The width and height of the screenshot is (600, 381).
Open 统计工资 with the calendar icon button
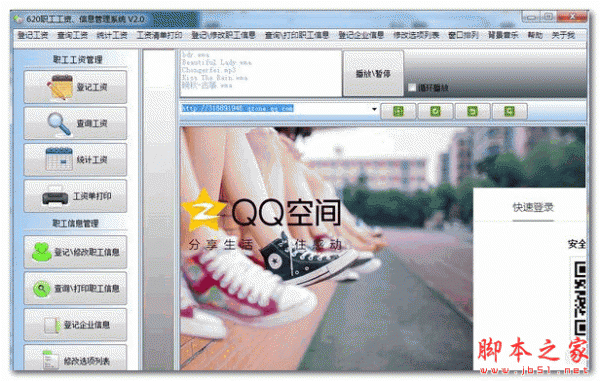click(x=75, y=160)
